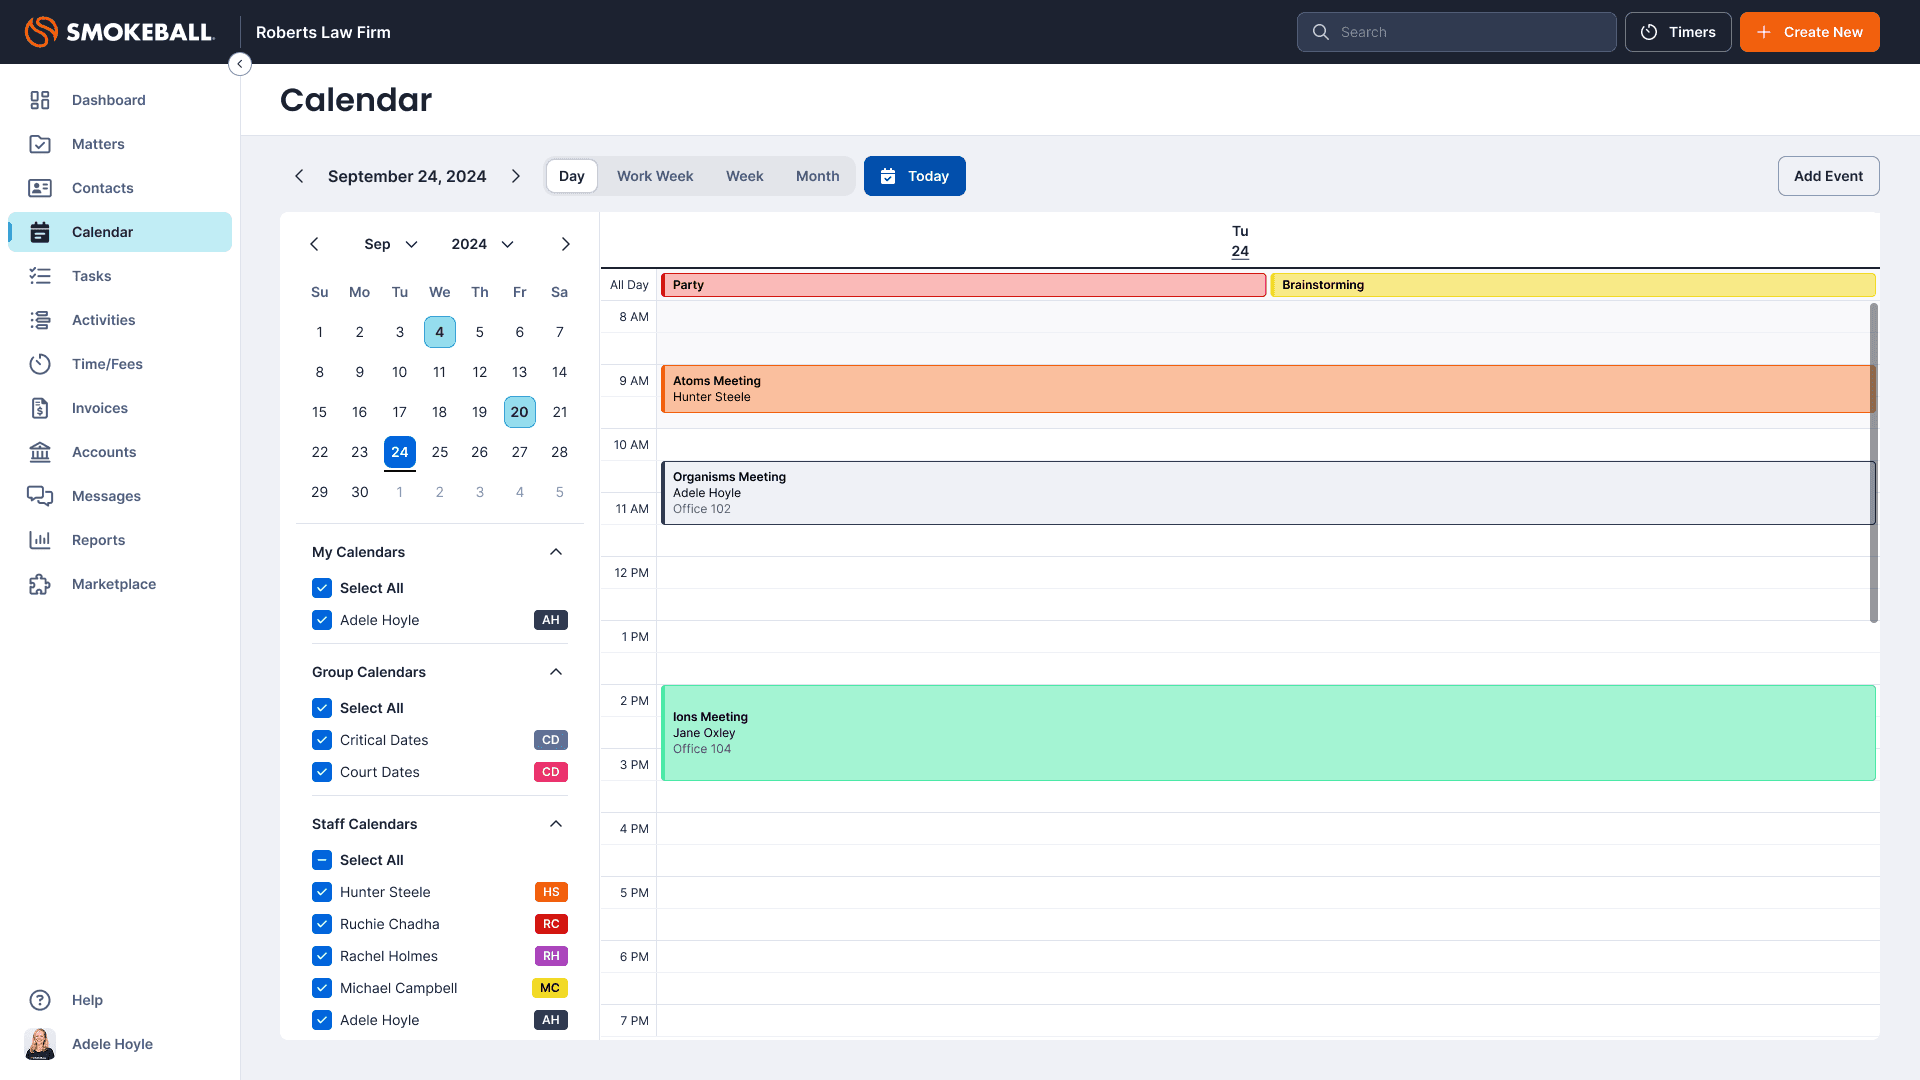Switch to Work Week view
Screen dimensions: 1920x1080
655,176
